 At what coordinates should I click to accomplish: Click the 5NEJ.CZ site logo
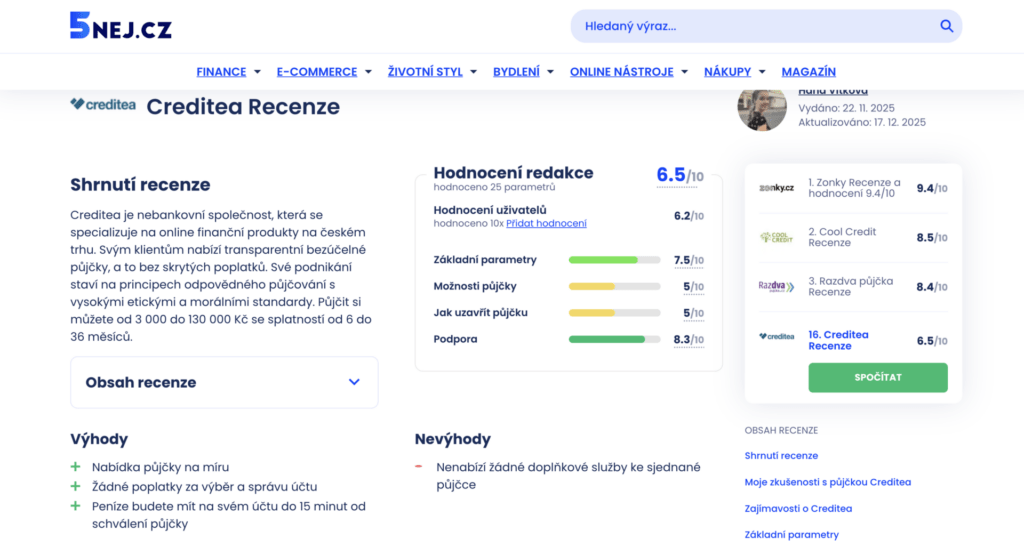pyautogui.click(x=120, y=26)
